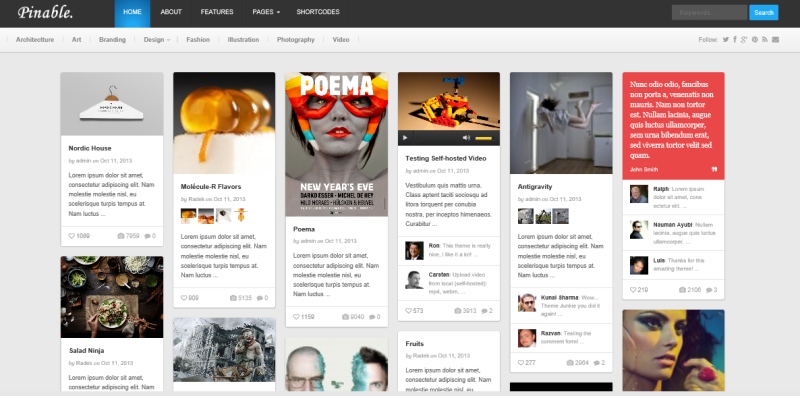Open the Nordic House post title

tap(90, 148)
